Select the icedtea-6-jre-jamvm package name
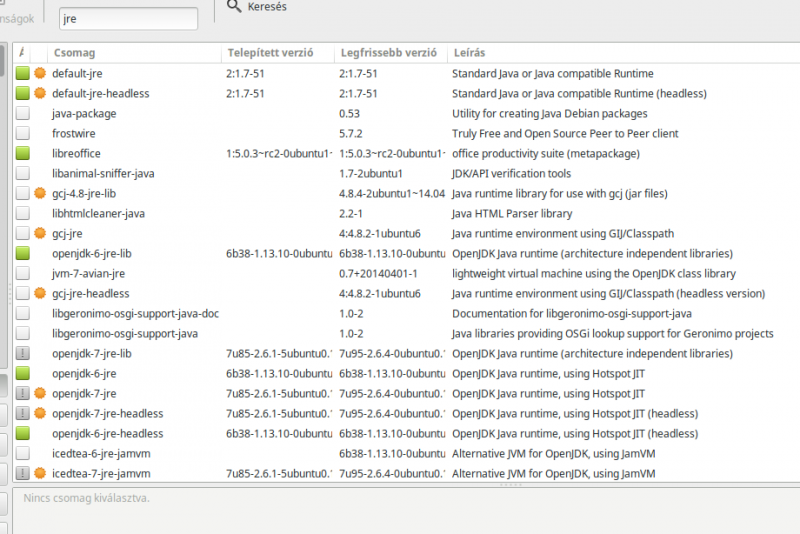 [101, 453]
